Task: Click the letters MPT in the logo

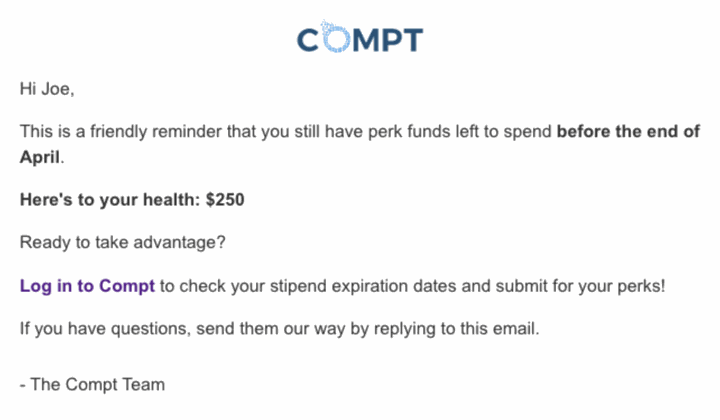Action: tap(388, 40)
